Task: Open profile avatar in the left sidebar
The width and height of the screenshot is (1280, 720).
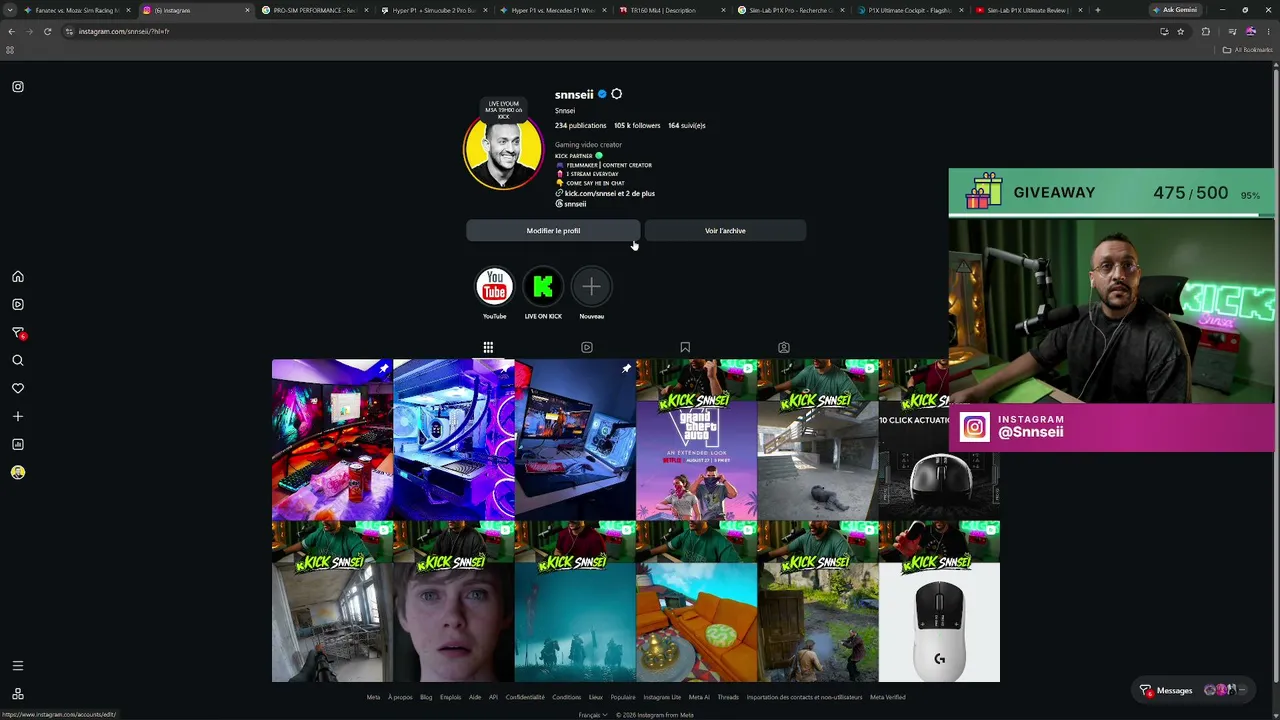Action: [18, 473]
